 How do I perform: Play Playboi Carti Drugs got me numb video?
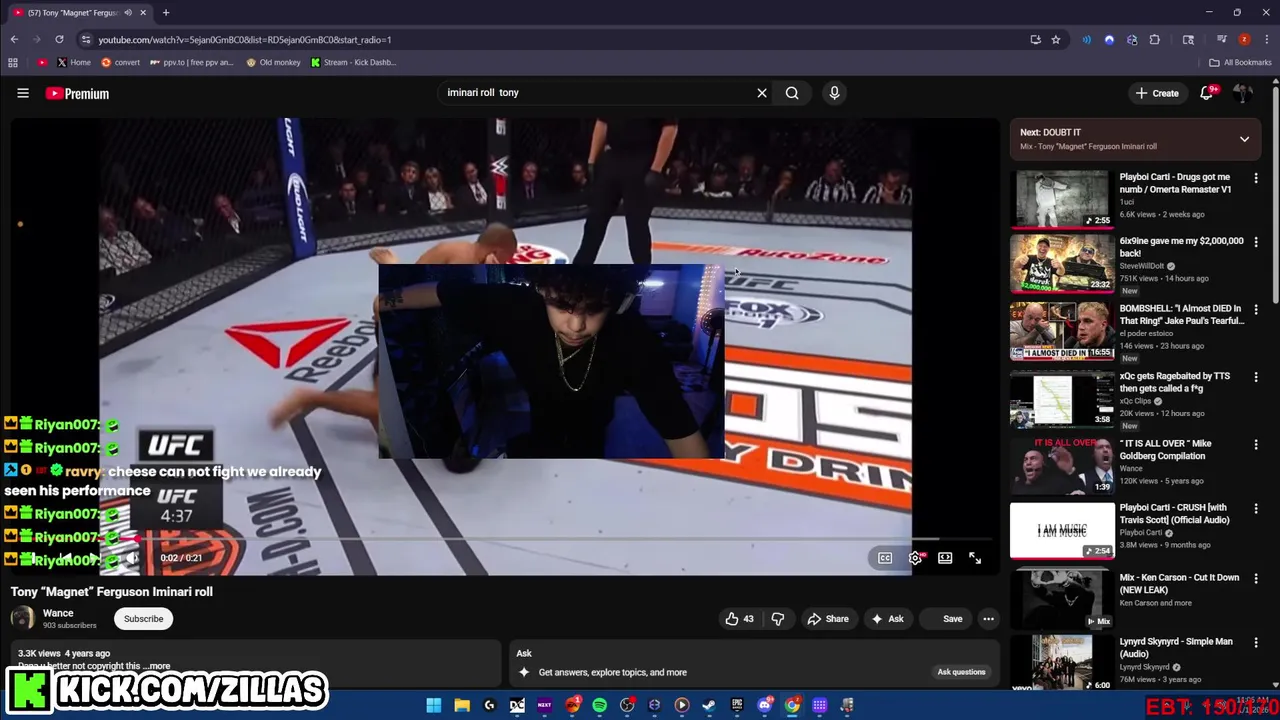click(1062, 198)
